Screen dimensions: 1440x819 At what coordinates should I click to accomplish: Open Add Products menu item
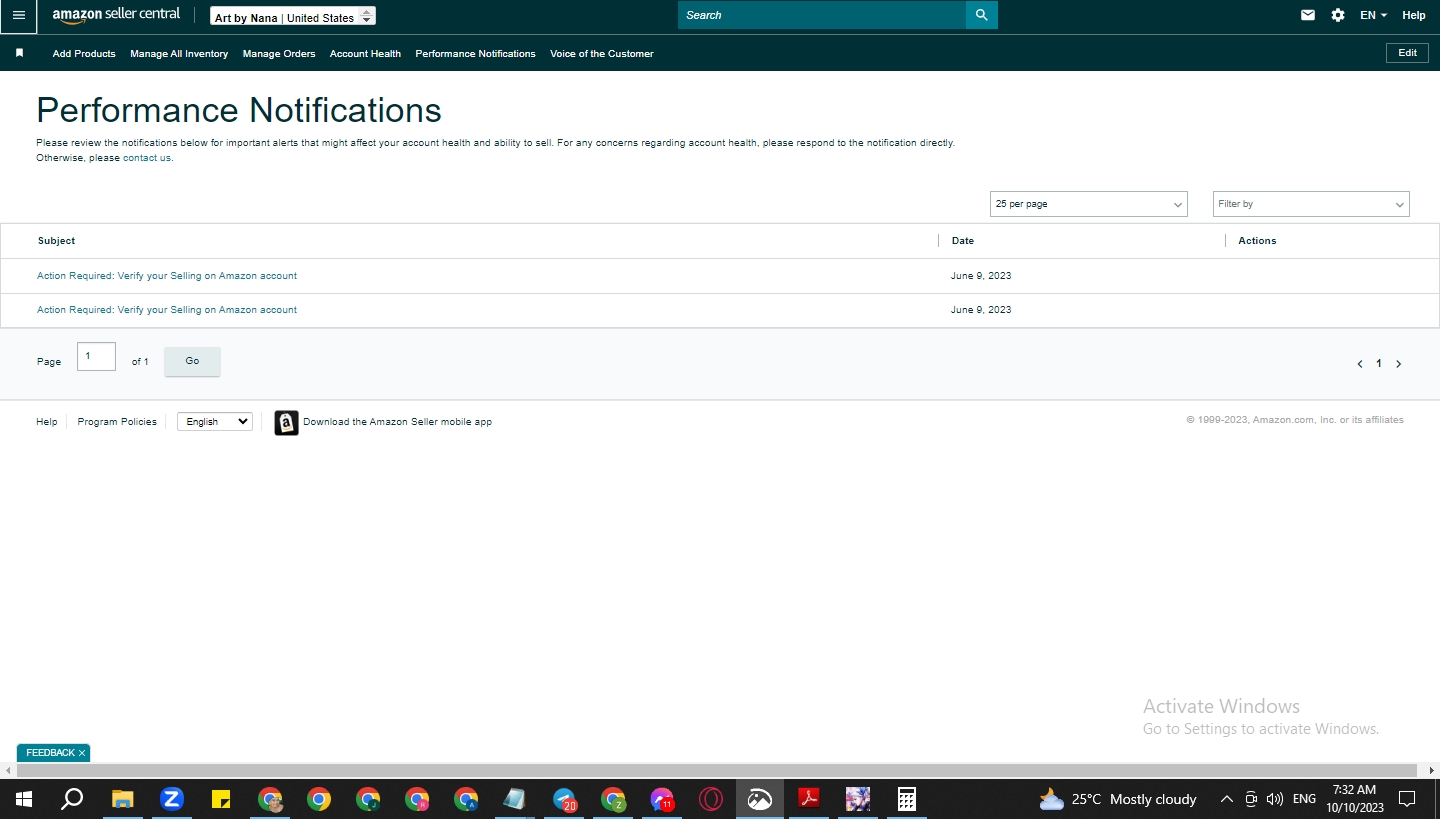[84, 54]
